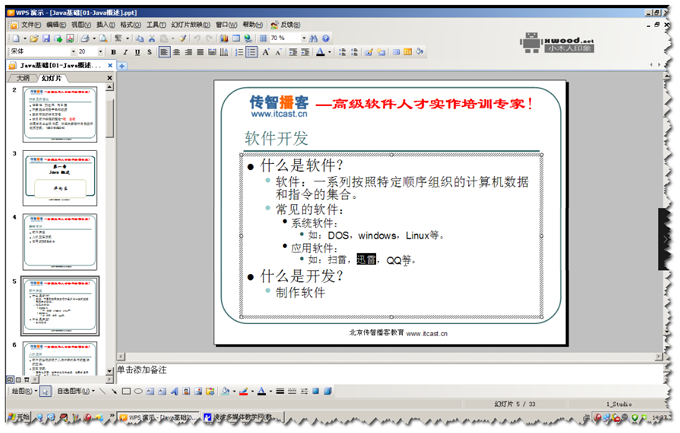Toggle underline formatting
Viewport: 680px width, 433px height.
point(137,52)
